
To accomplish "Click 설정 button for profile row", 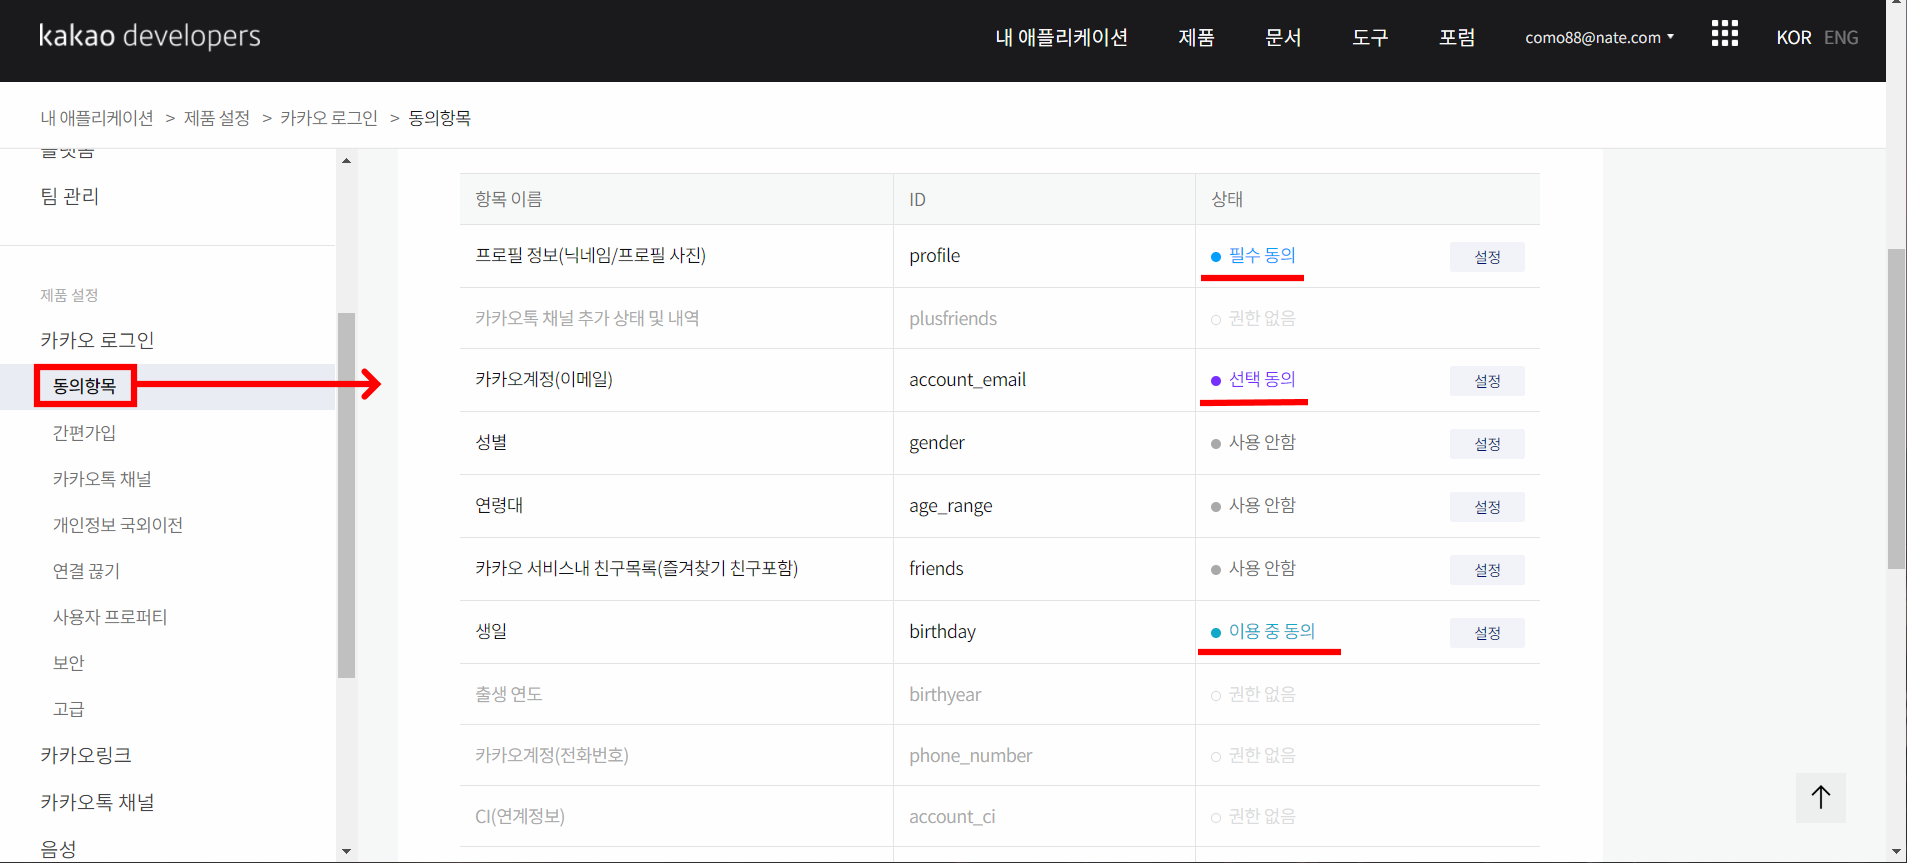I will pyautogui.click(x=1487, y=257).
